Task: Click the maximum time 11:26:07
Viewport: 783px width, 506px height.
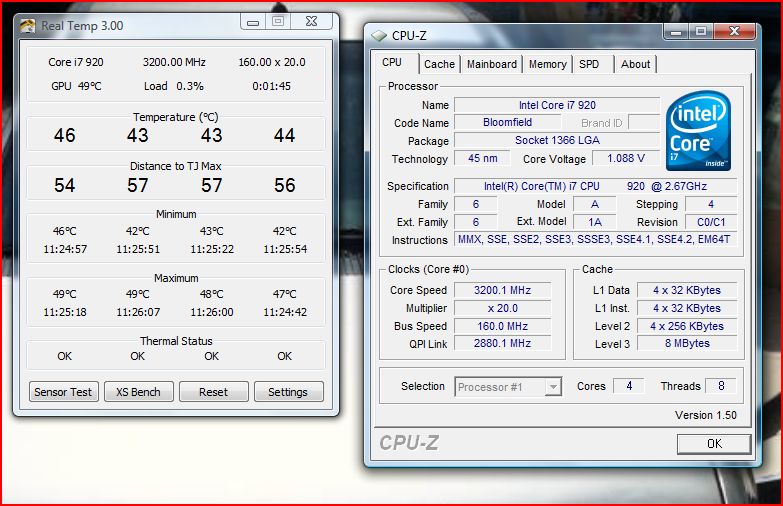Action: (x=138, y=312)
